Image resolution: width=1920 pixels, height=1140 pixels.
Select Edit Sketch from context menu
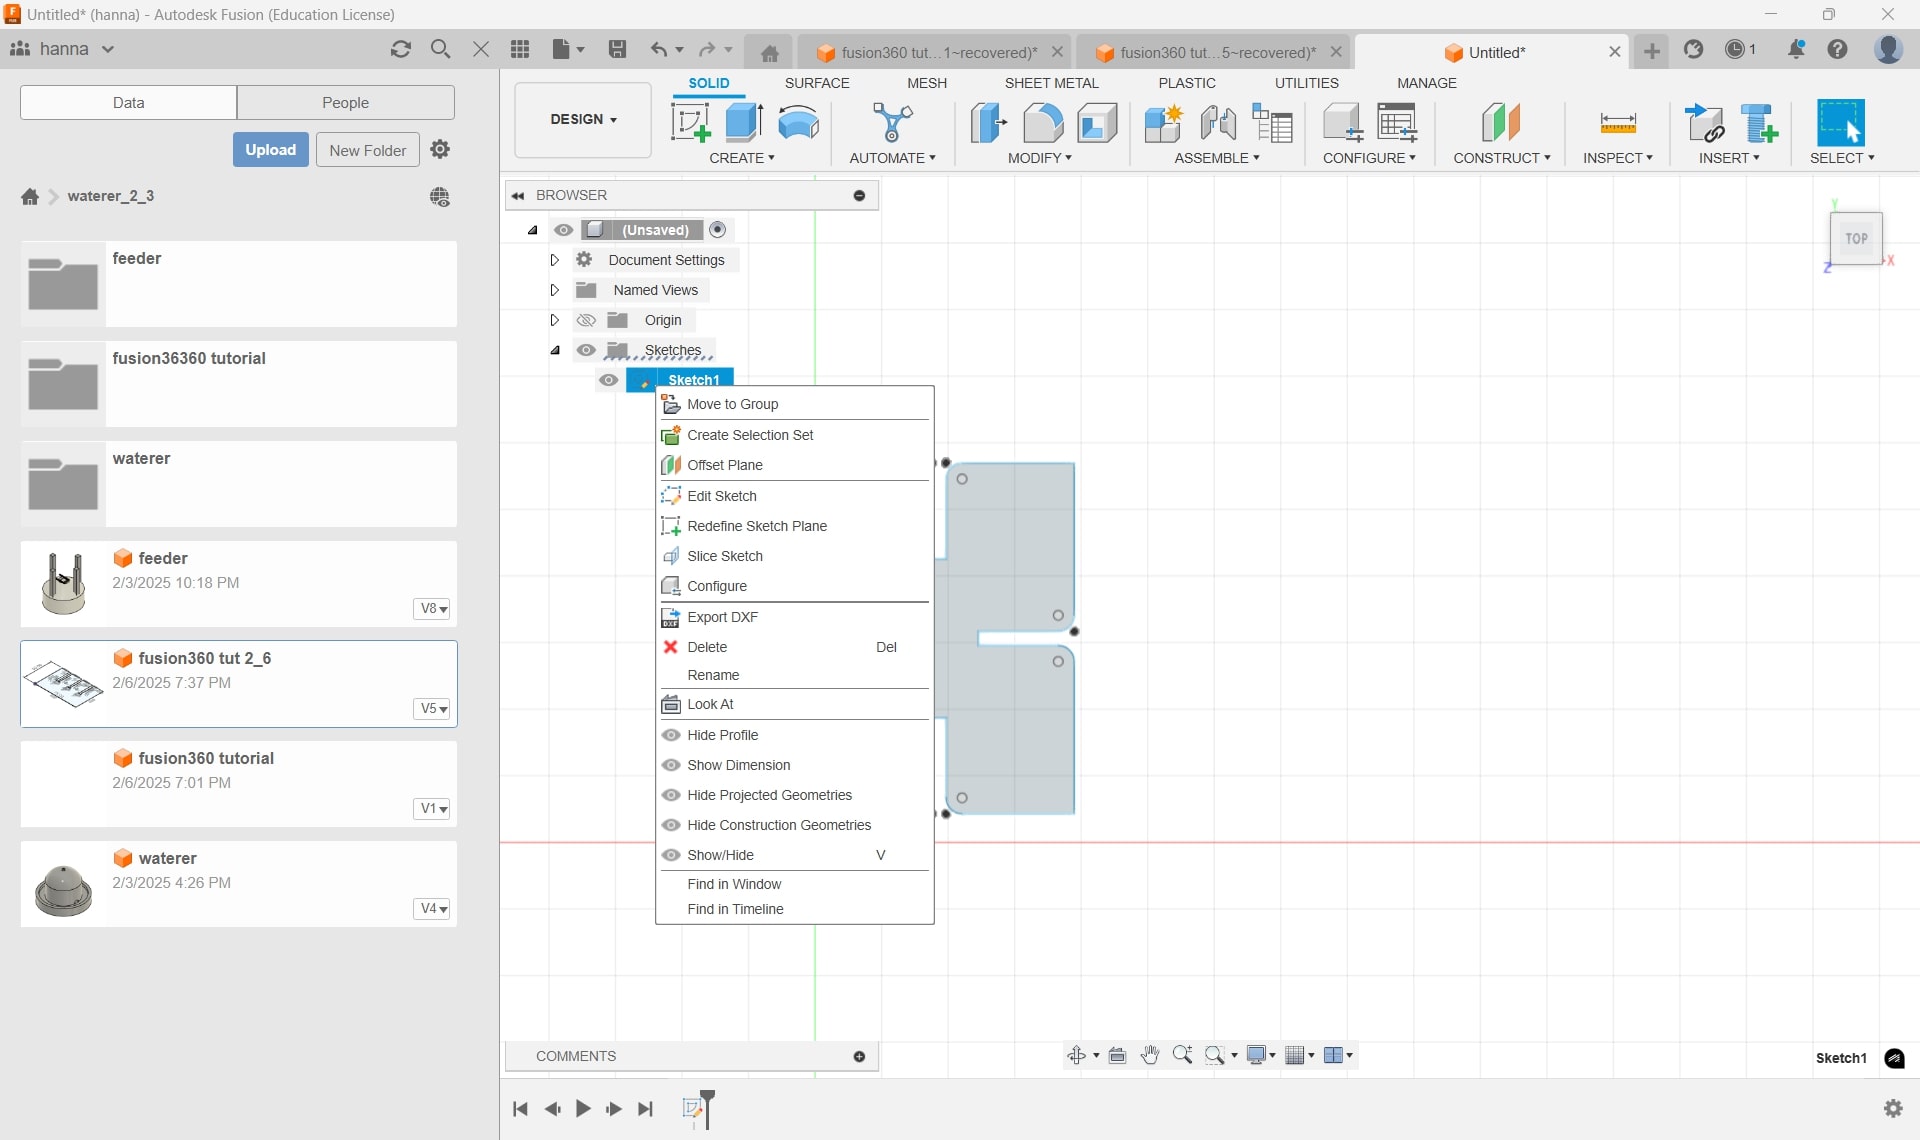tap(722, 495)
